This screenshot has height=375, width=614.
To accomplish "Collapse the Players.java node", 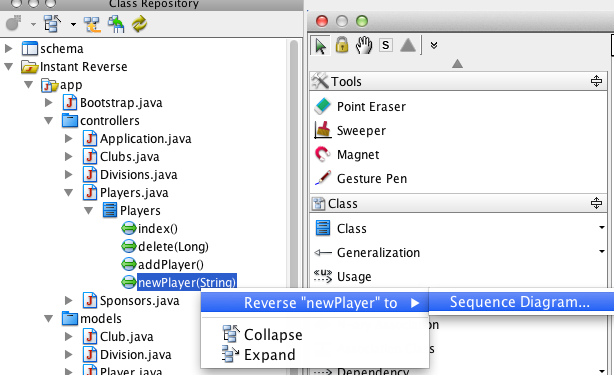I will [69, 193].
